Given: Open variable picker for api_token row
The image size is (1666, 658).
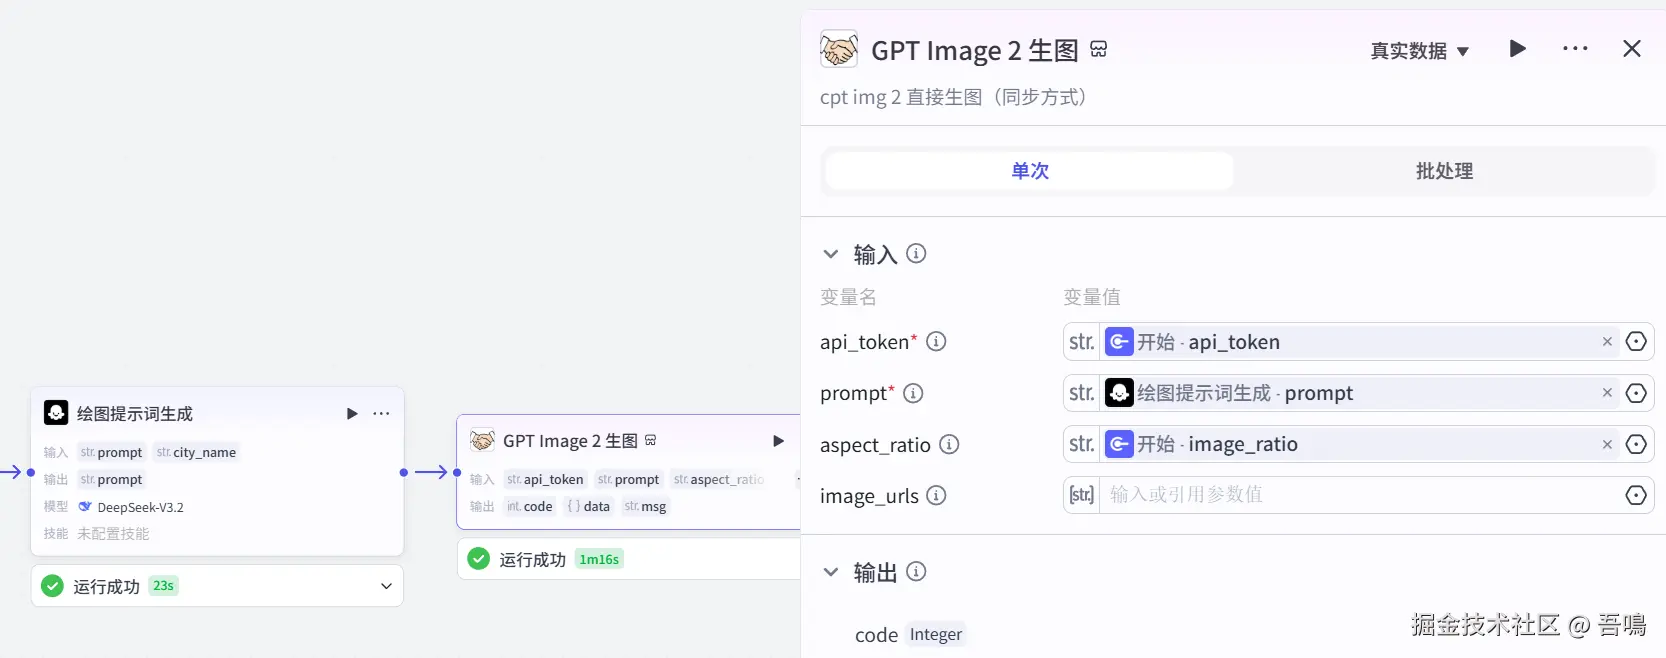Looking at the screenshot, I should coord(1636,342).
